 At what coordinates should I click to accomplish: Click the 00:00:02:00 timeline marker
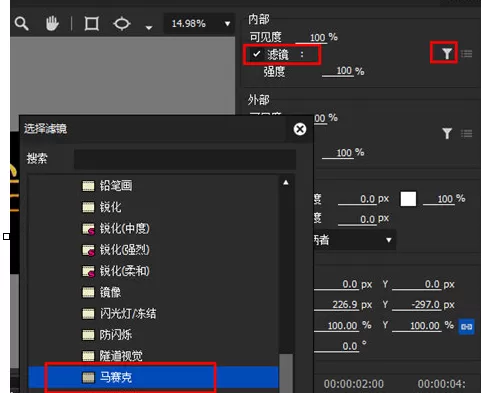(x=354, y=384)
